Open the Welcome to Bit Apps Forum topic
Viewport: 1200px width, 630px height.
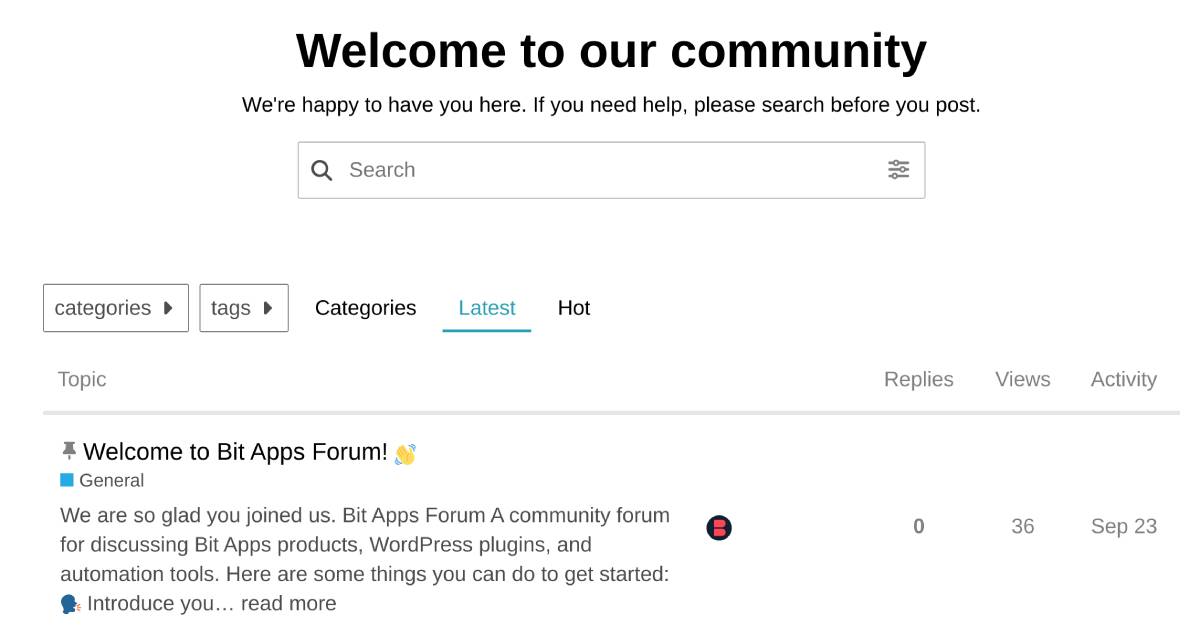(235, 452)
